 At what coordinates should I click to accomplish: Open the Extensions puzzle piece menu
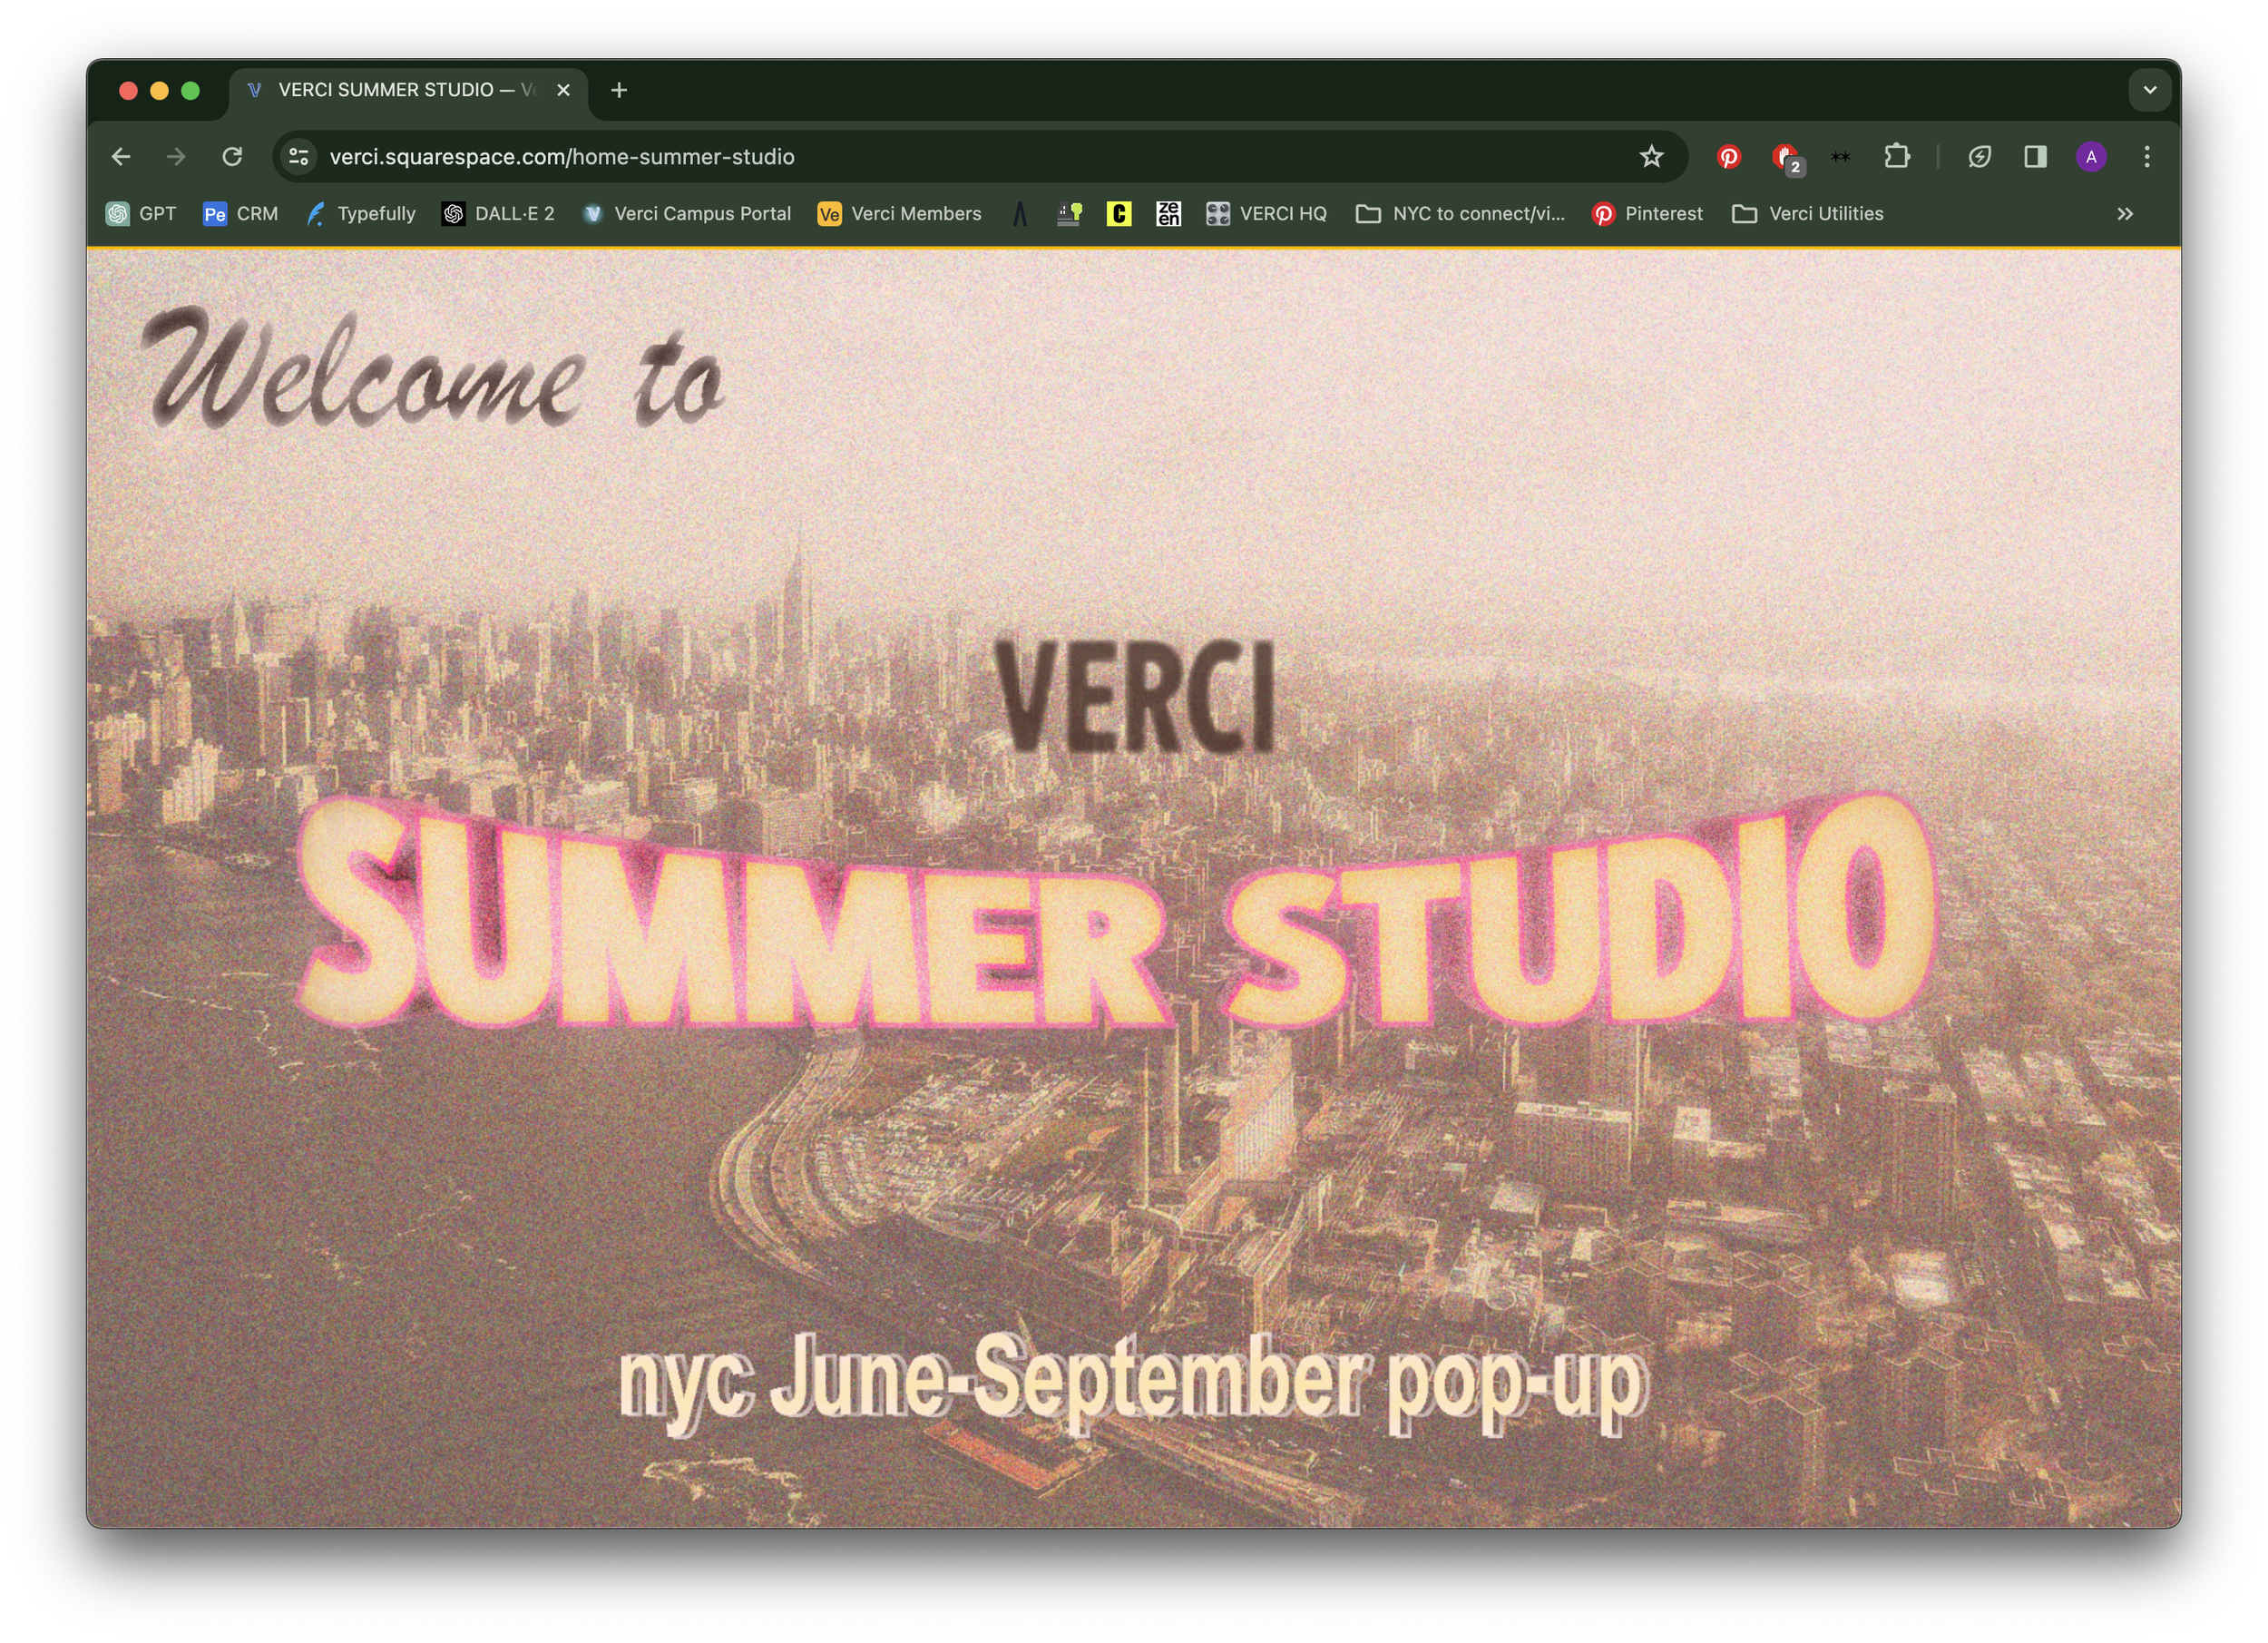(x=1896, y=157)
